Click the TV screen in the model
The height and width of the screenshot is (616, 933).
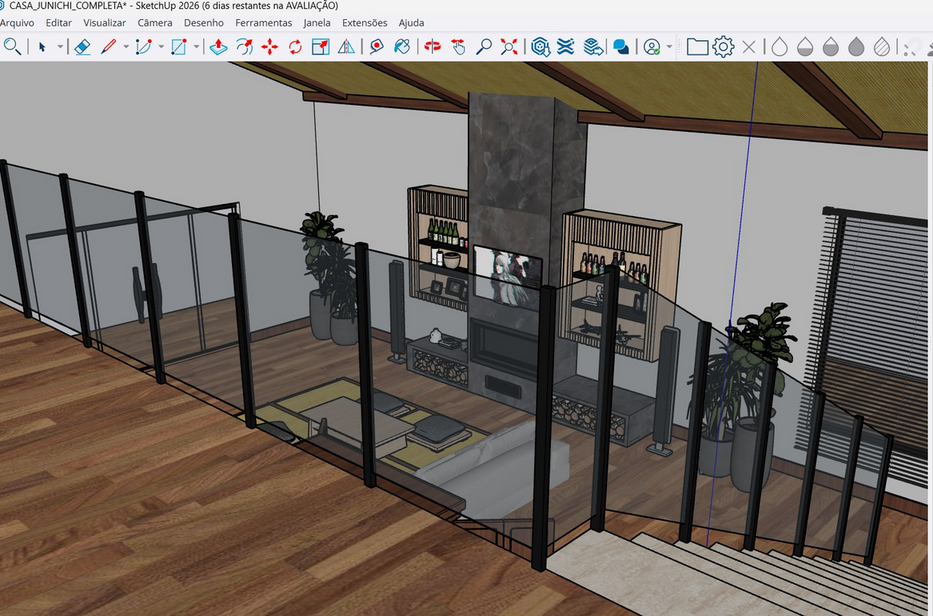pos(507,274)
